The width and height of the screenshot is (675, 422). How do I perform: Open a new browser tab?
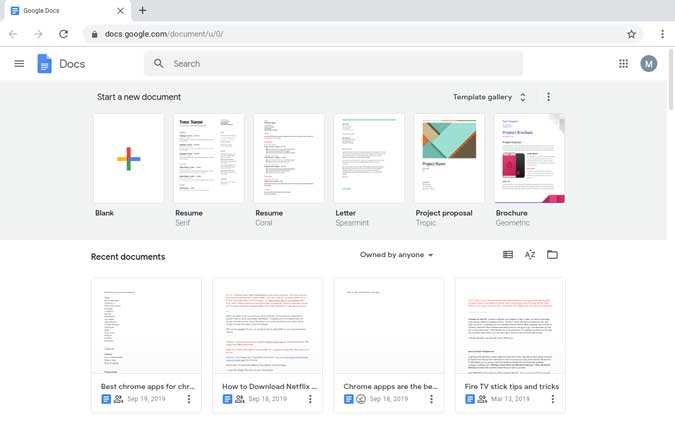[142, 10]
